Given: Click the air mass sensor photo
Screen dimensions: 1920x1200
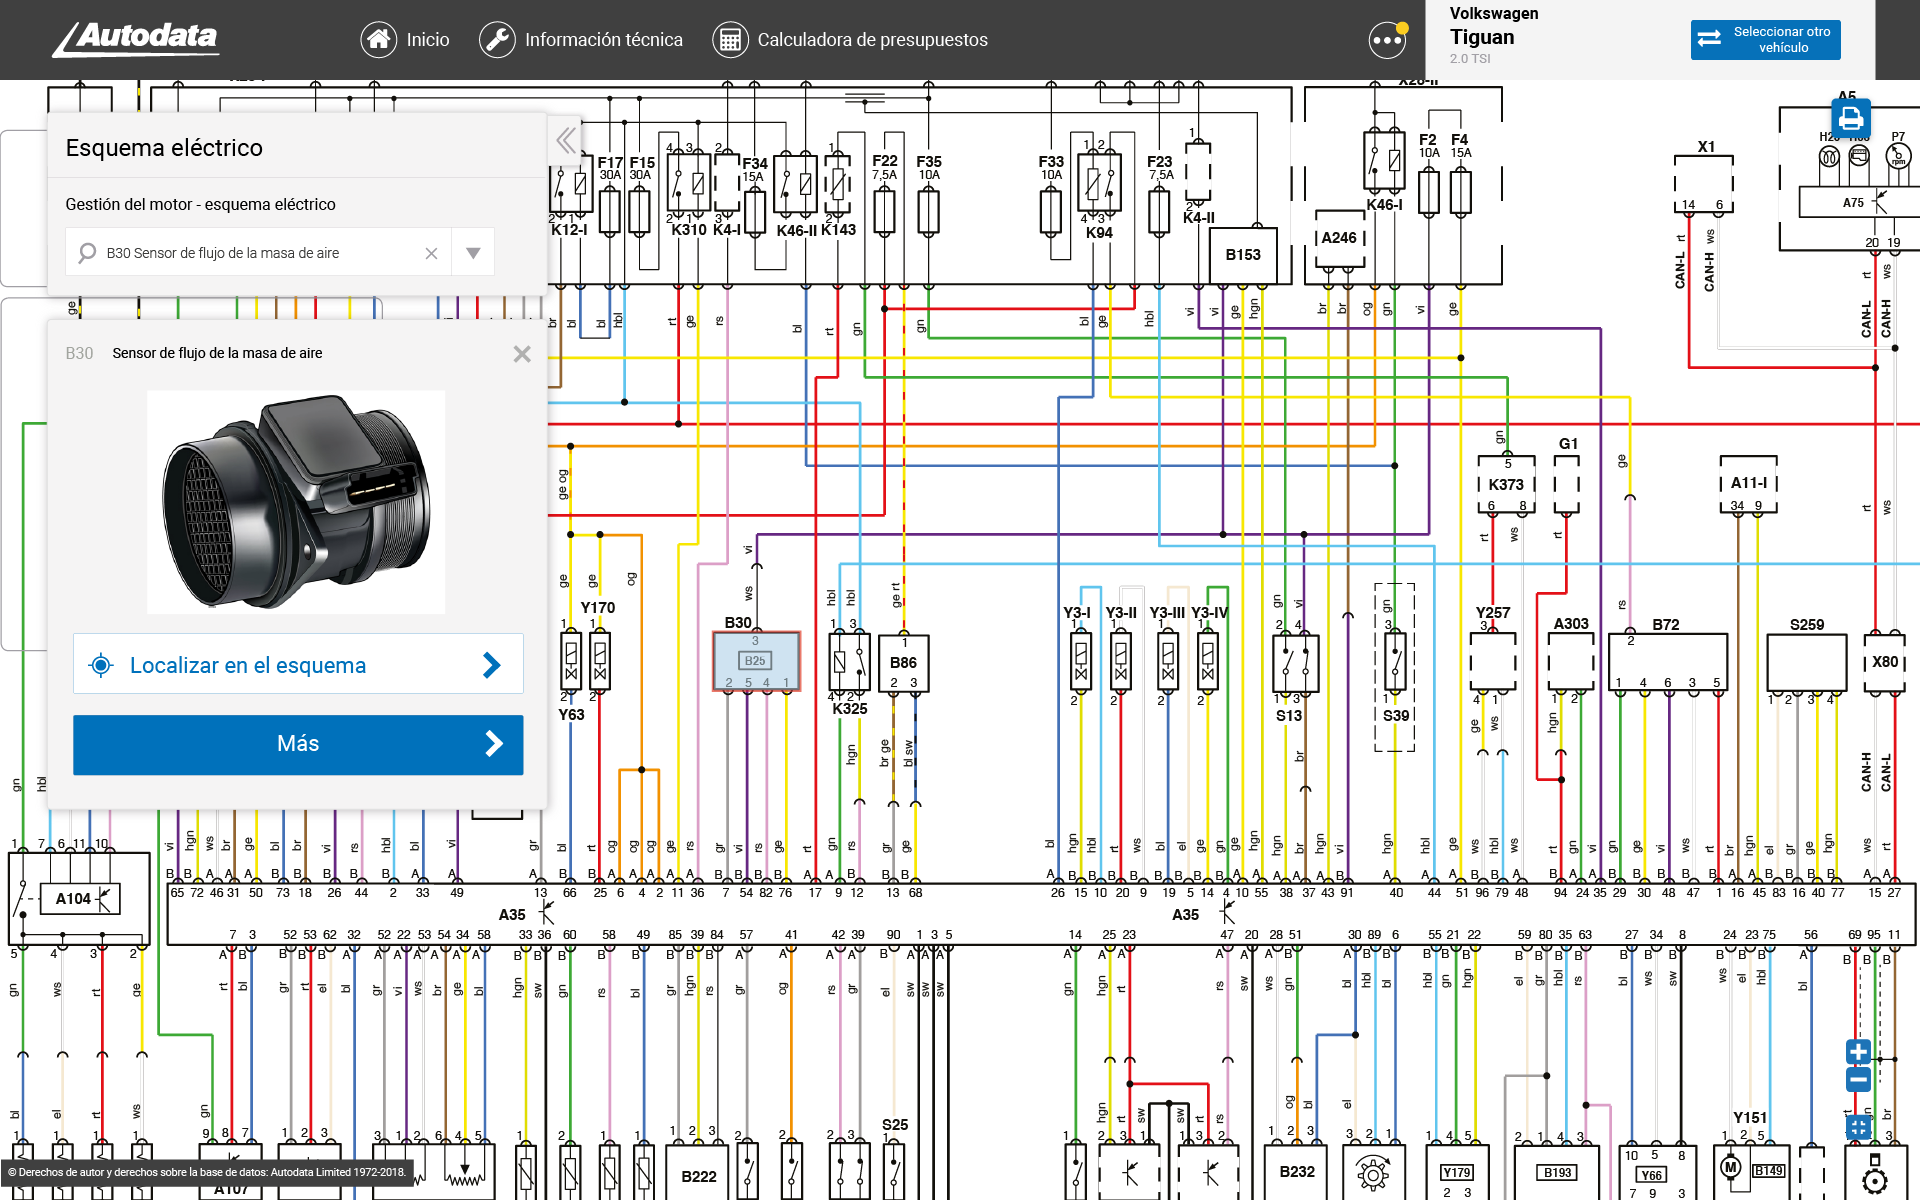Looking at the screenshot, I should click(x=296, y=502).
